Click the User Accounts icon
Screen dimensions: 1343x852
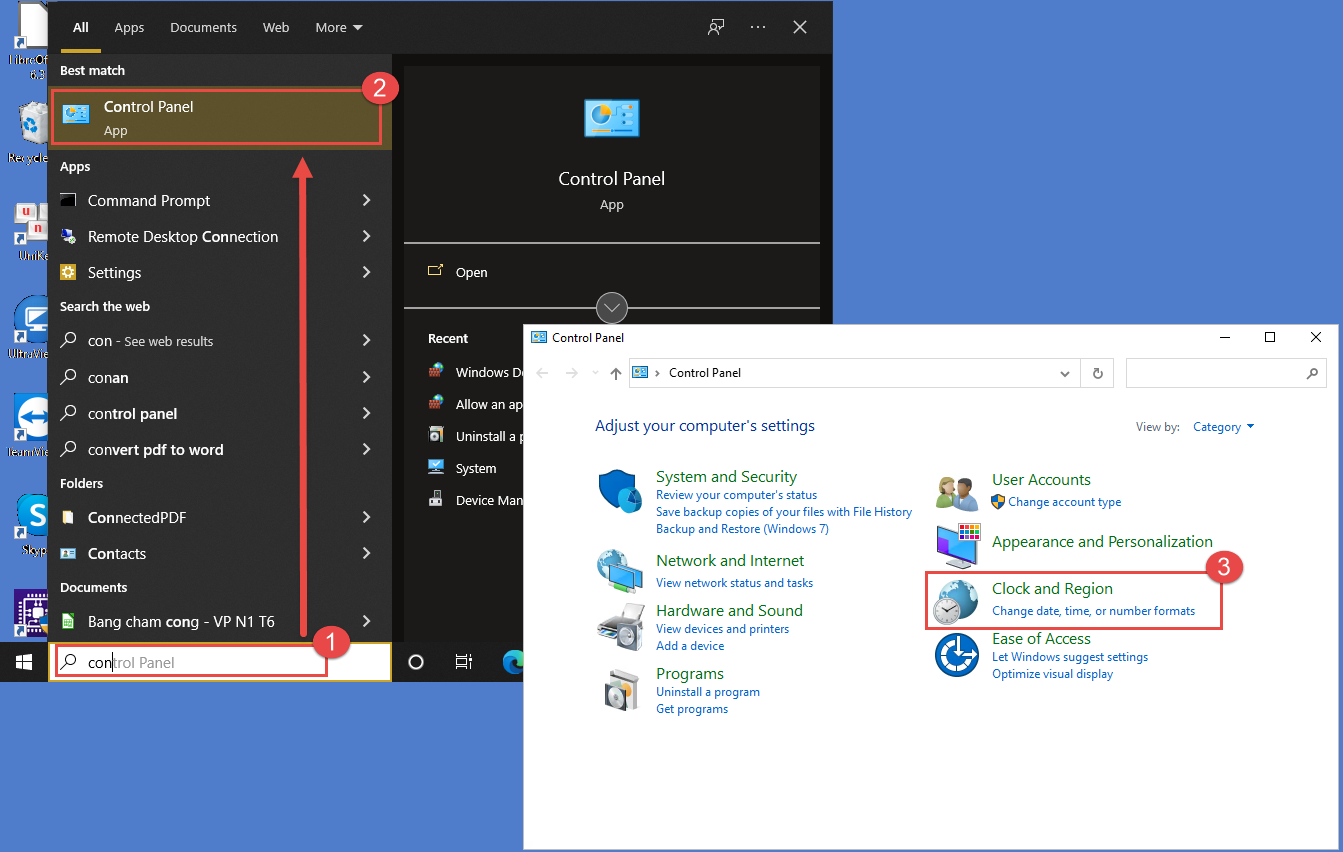point(957,492)
